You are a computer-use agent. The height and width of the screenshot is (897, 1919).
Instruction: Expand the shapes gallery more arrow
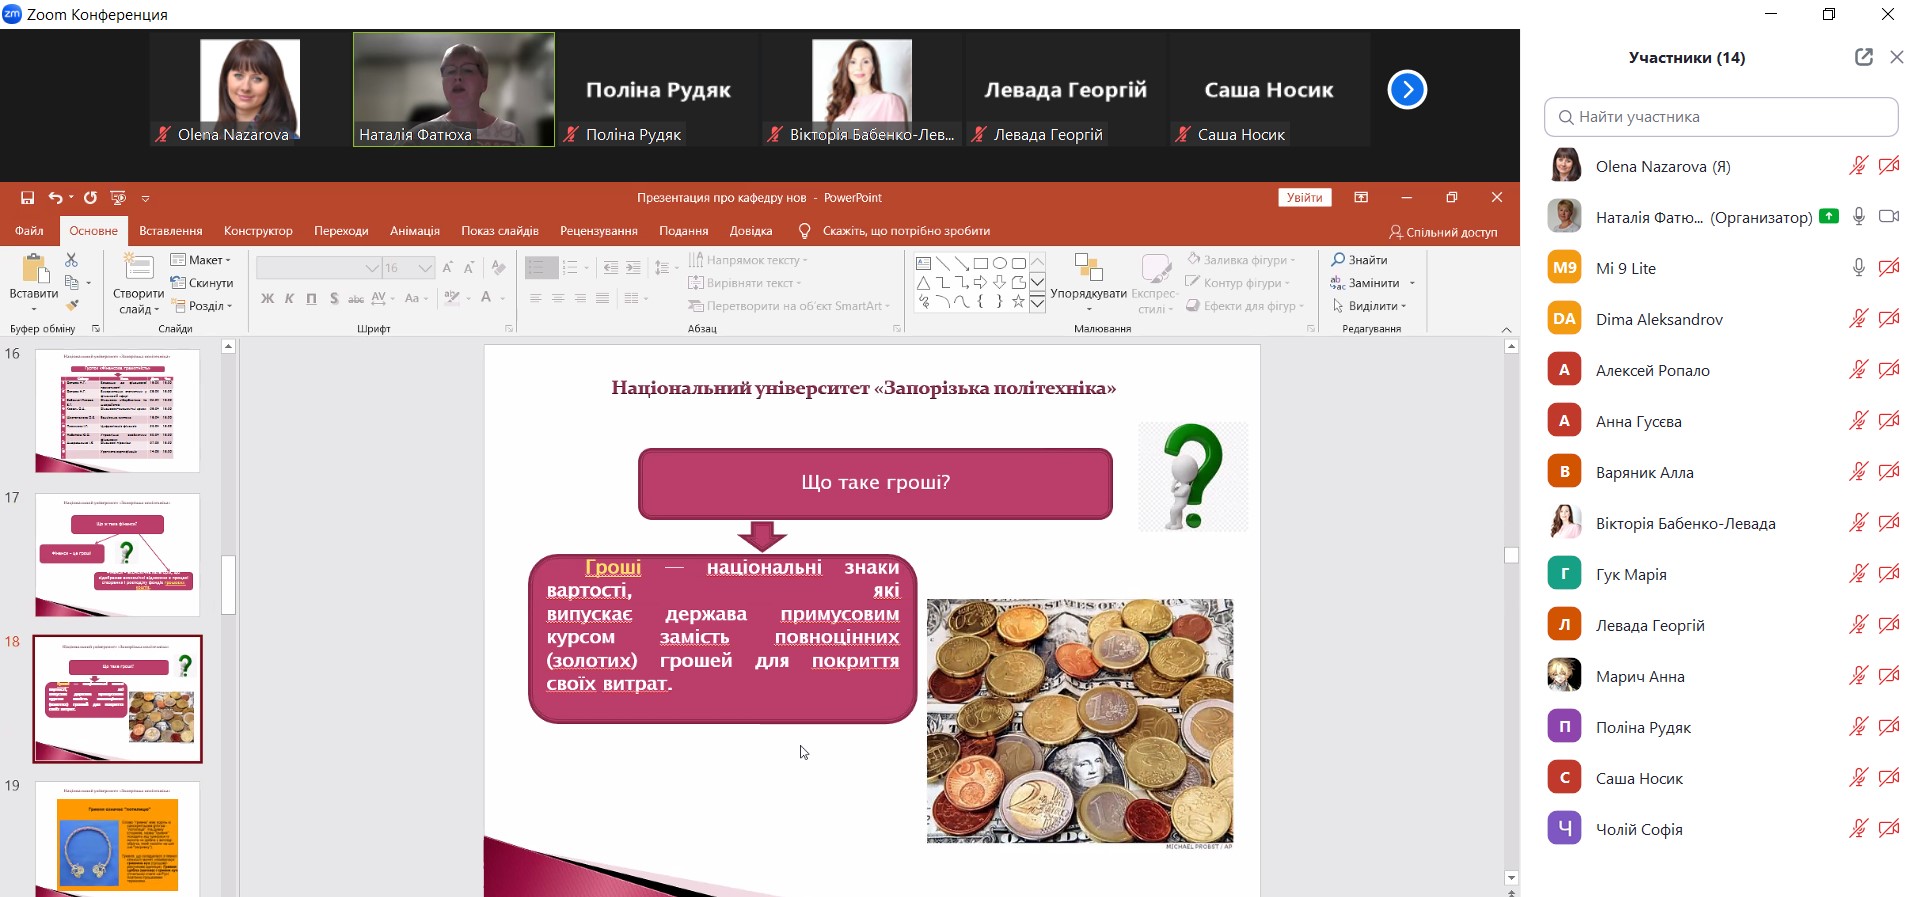pos(1038,303)
